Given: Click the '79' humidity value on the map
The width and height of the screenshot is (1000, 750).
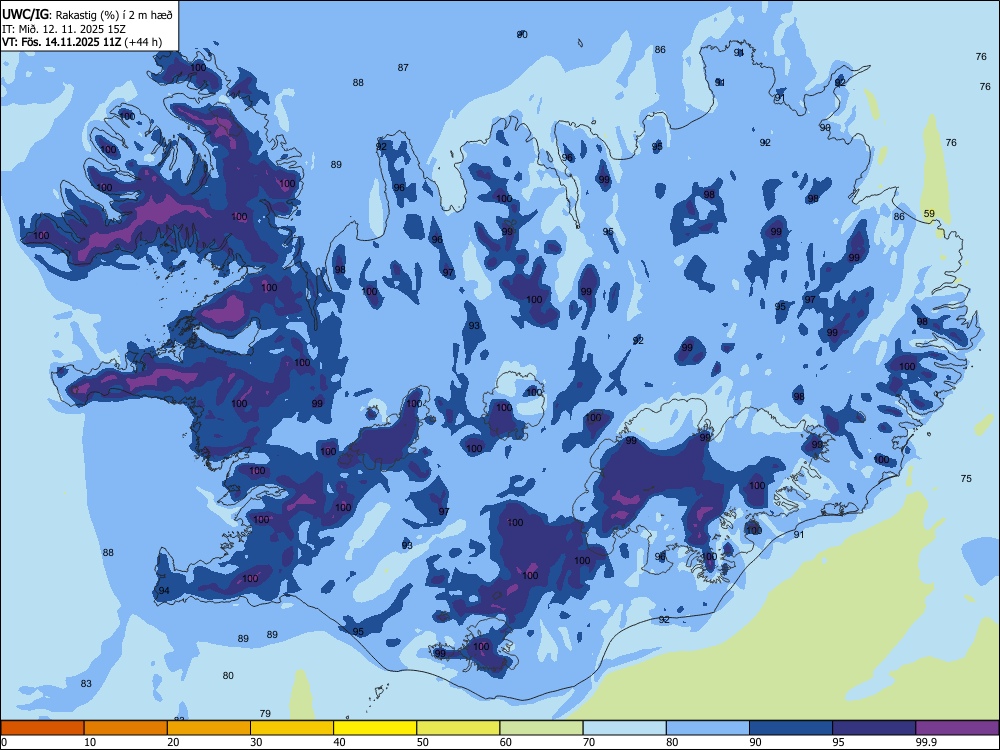Looking at the screenshot, I should pyautogui.click(x=265, y=713).
